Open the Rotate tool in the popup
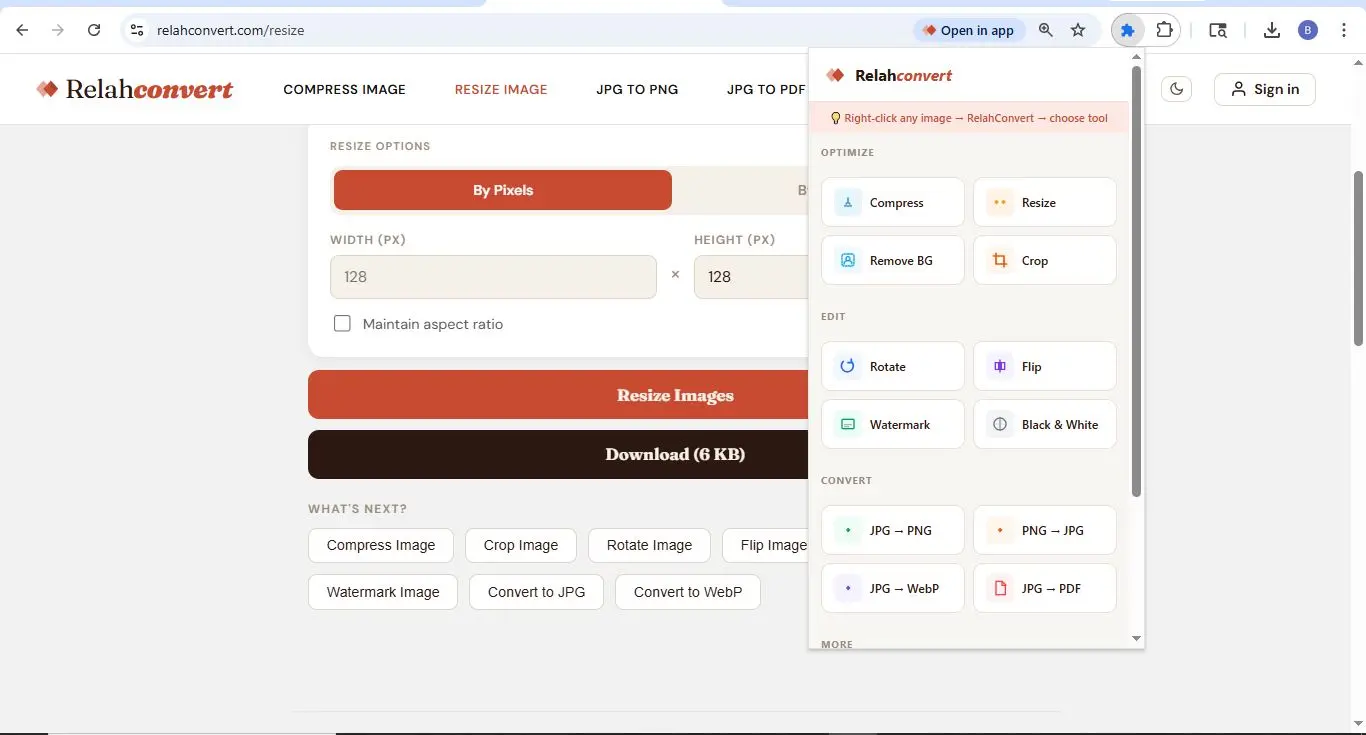1366x735 pixels. (892, 366)
